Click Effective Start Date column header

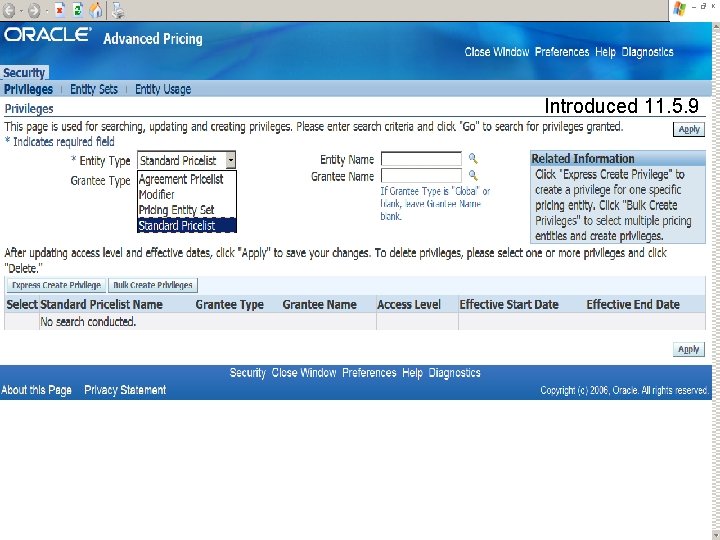click(509, 304)
